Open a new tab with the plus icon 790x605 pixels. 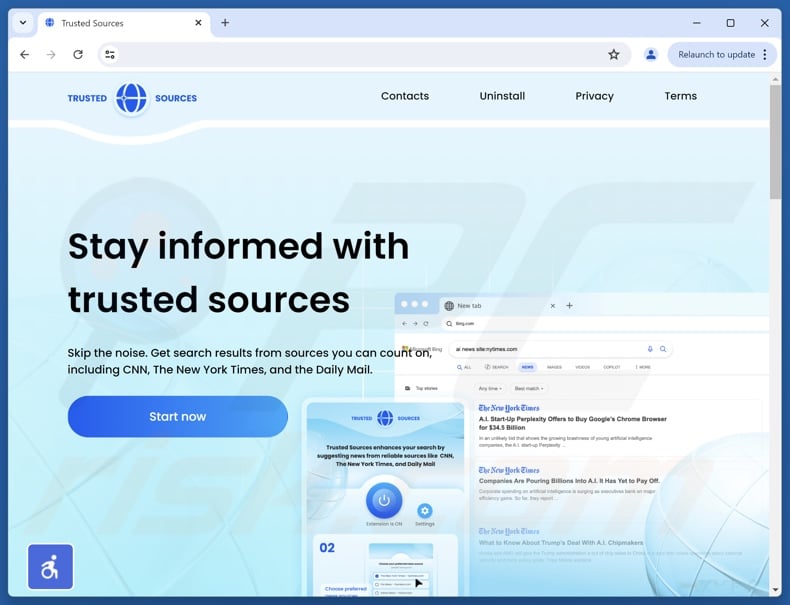click(225, 23)
